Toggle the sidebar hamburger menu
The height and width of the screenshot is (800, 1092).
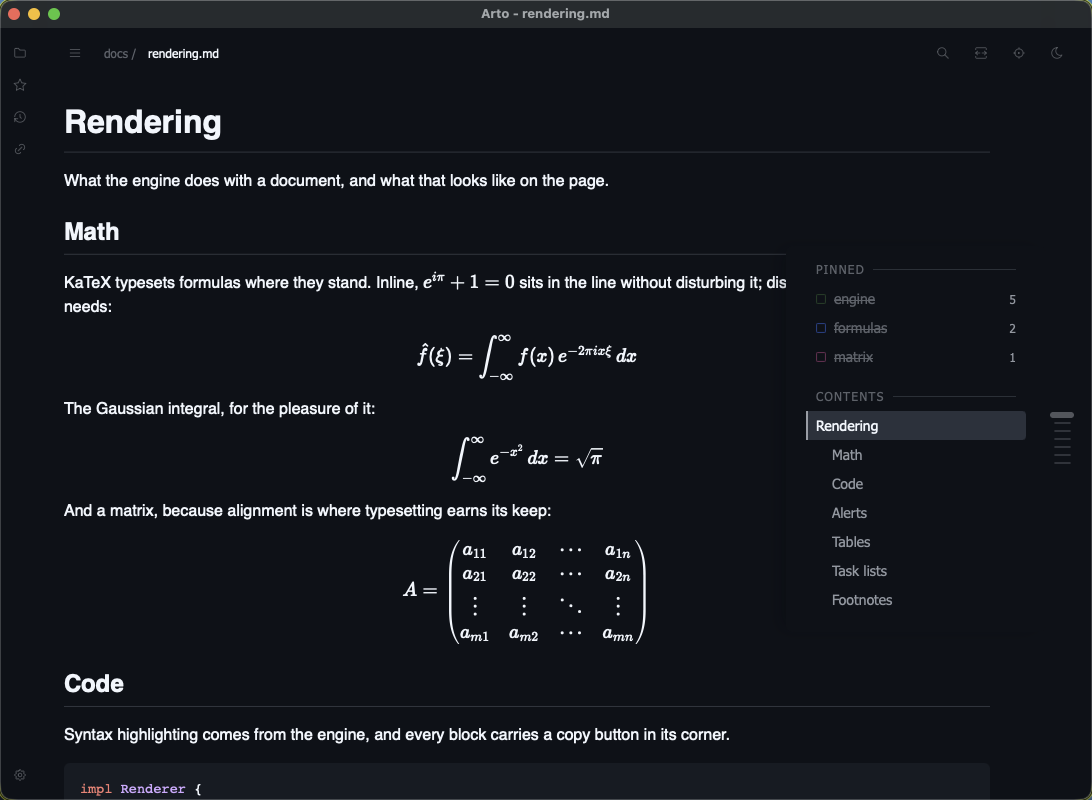click(x=75, y=54)
